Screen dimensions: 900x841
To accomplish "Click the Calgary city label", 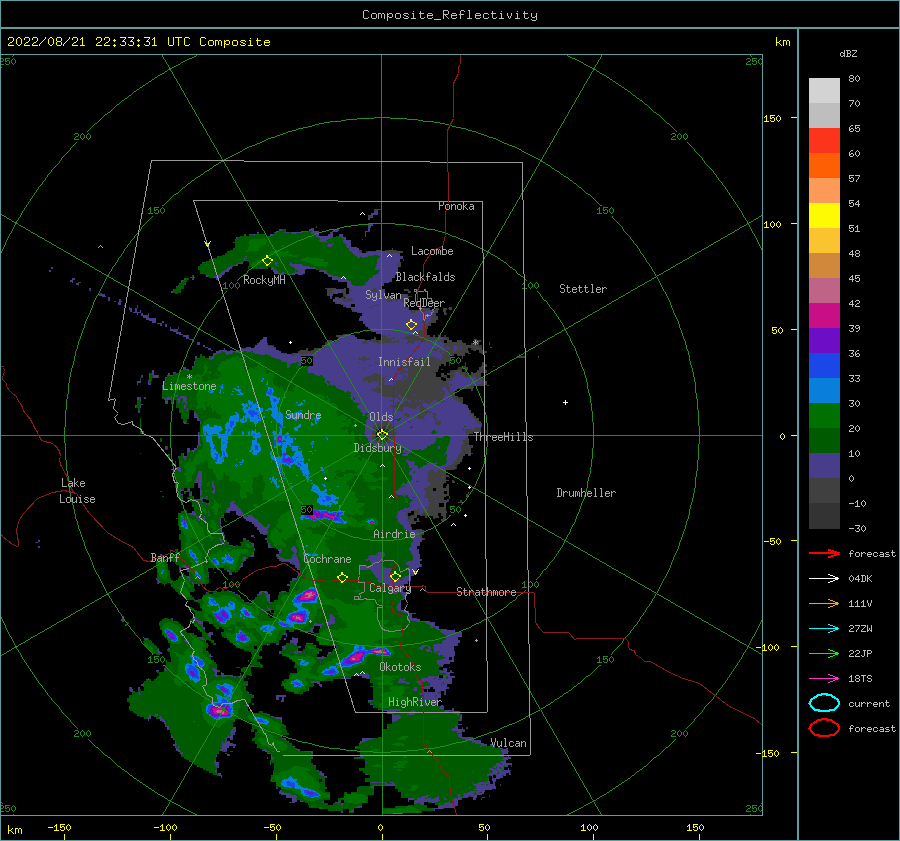I will (390, 588).
